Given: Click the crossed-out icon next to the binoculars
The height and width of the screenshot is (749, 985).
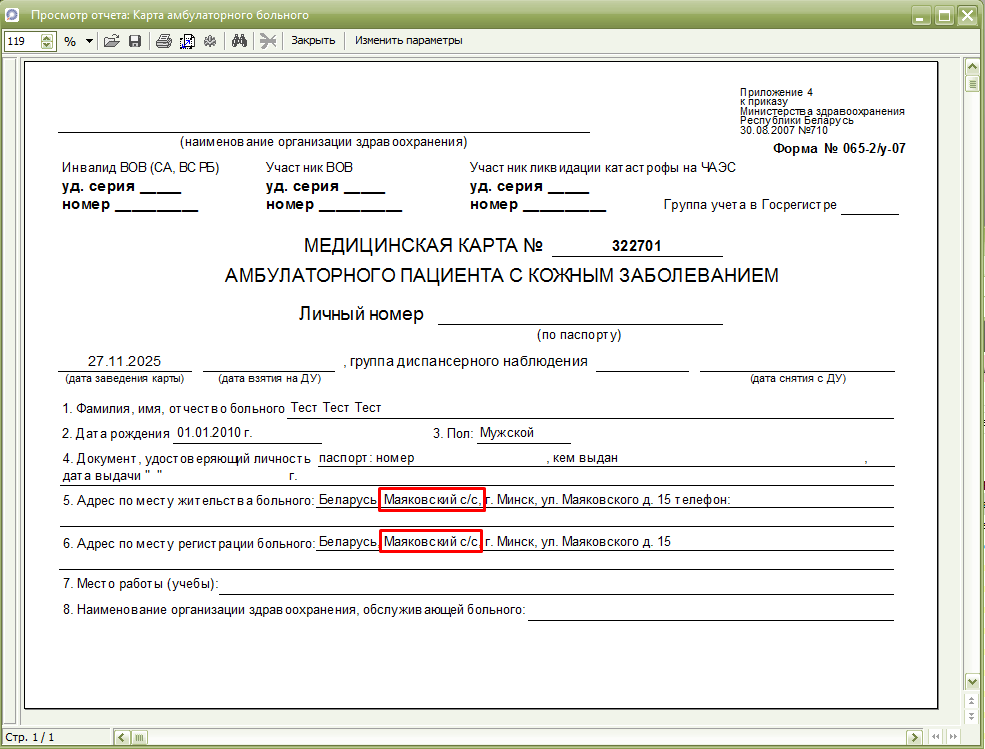Looking at the screenshot, I should click(267, 41).
